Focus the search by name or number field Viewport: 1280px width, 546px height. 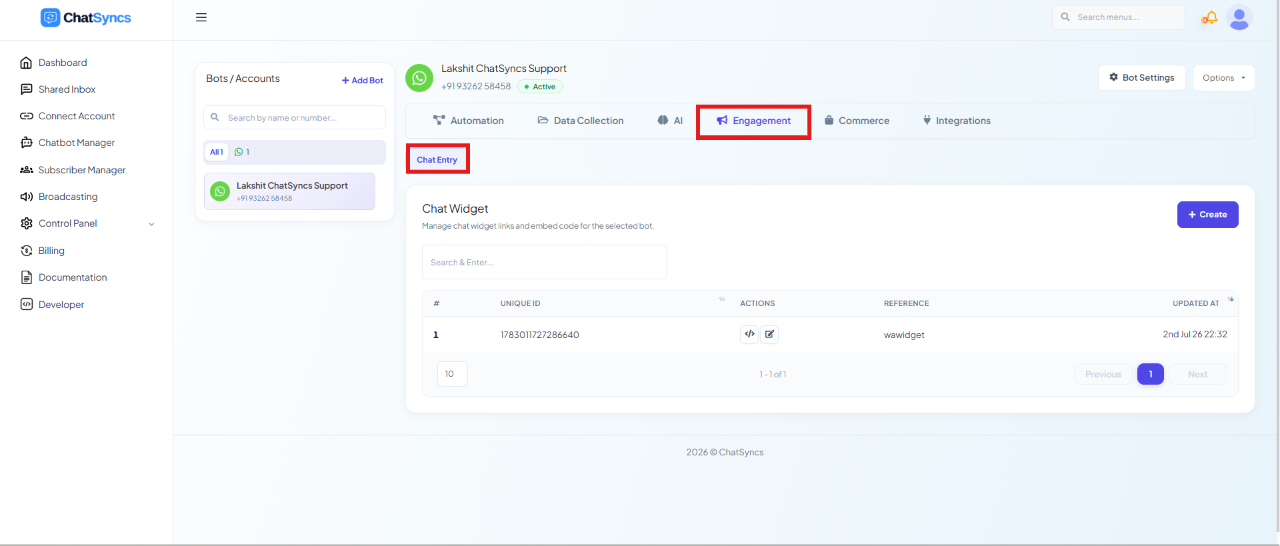(x=294, y=118)
